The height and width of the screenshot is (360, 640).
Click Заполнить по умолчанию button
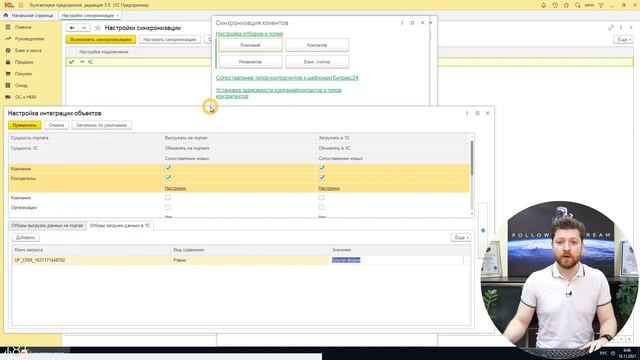point(102,125)
